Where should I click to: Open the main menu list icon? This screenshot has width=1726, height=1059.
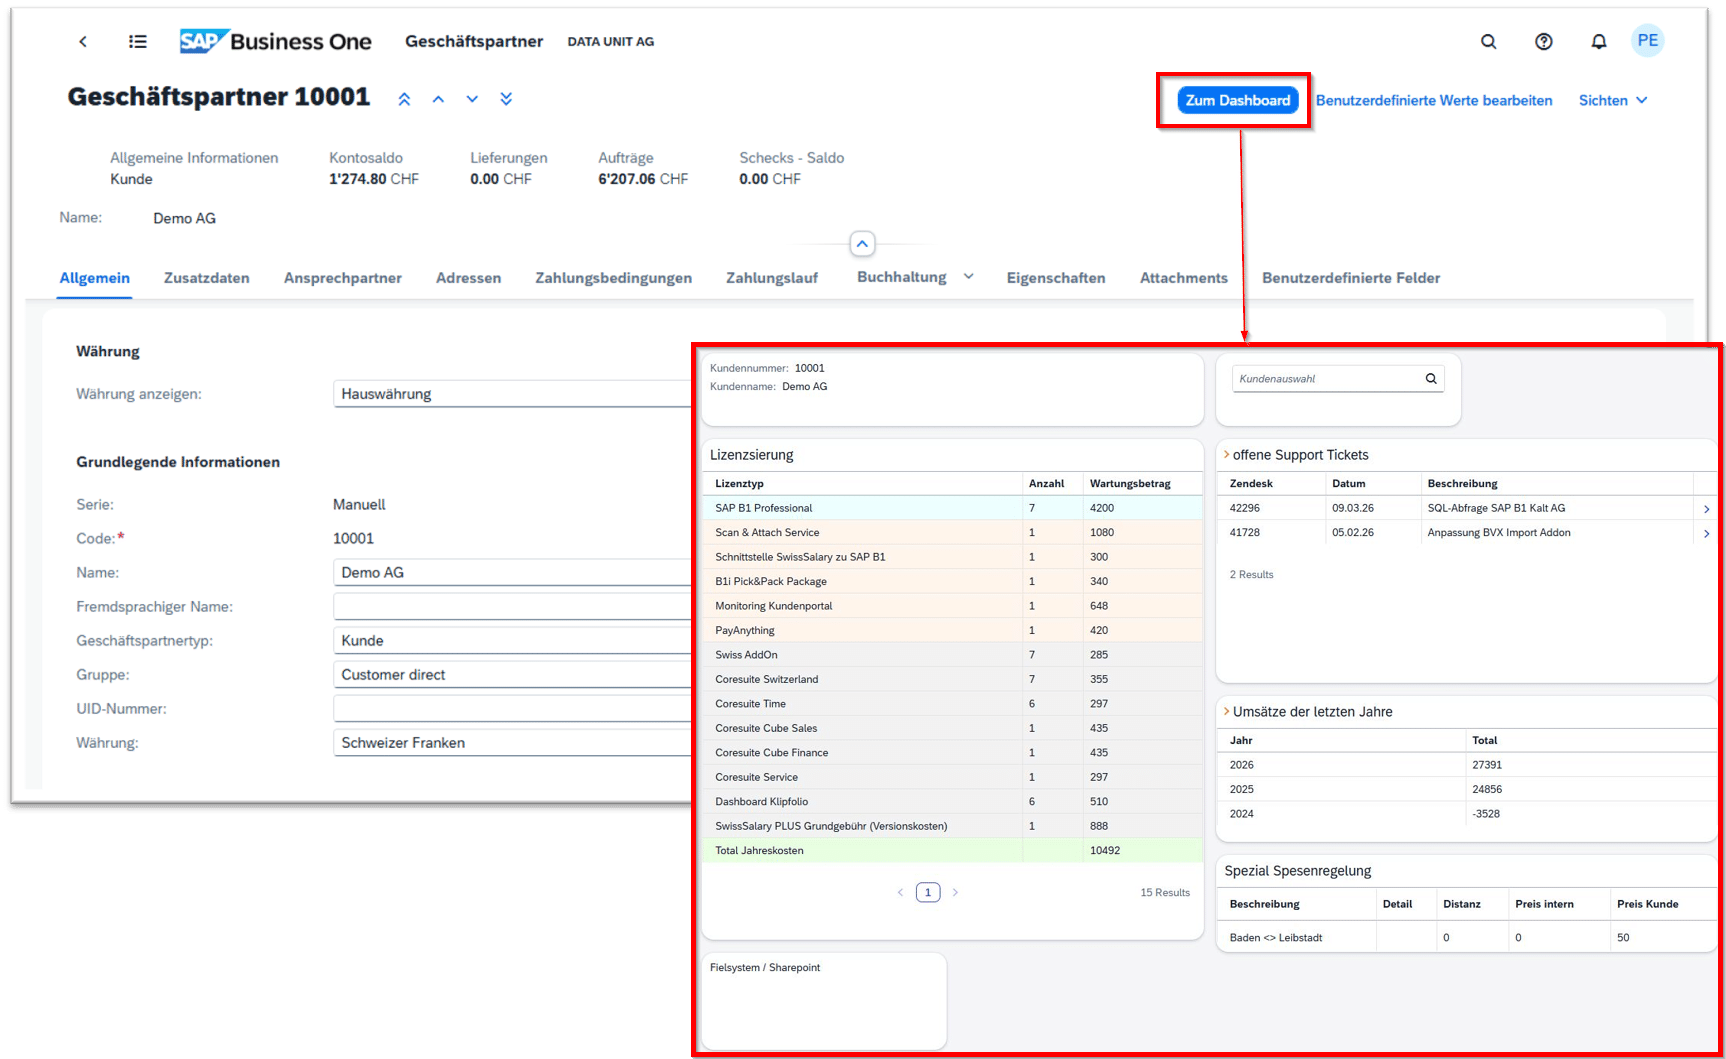click(138, 42)
